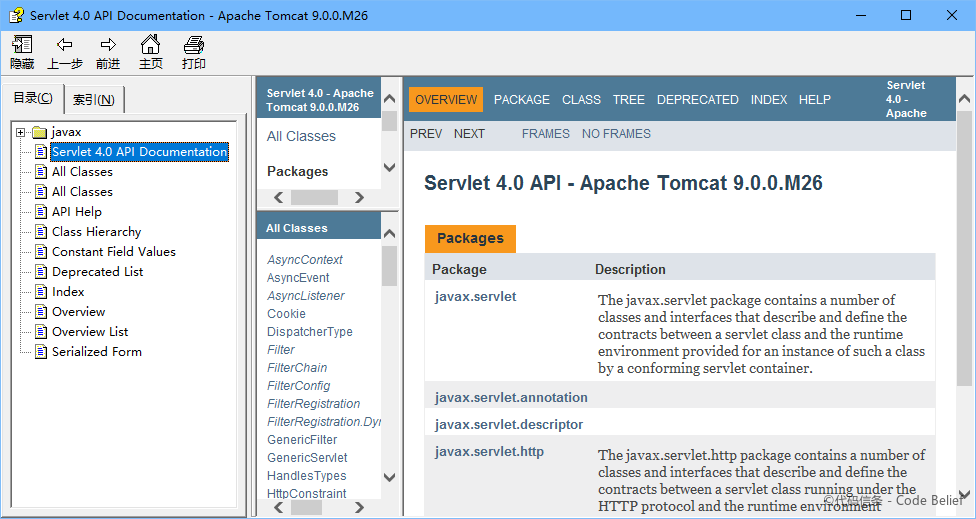Screen dimensions: 976x519
Task: Open the home page (主页) icon
Action: (150, 45)
